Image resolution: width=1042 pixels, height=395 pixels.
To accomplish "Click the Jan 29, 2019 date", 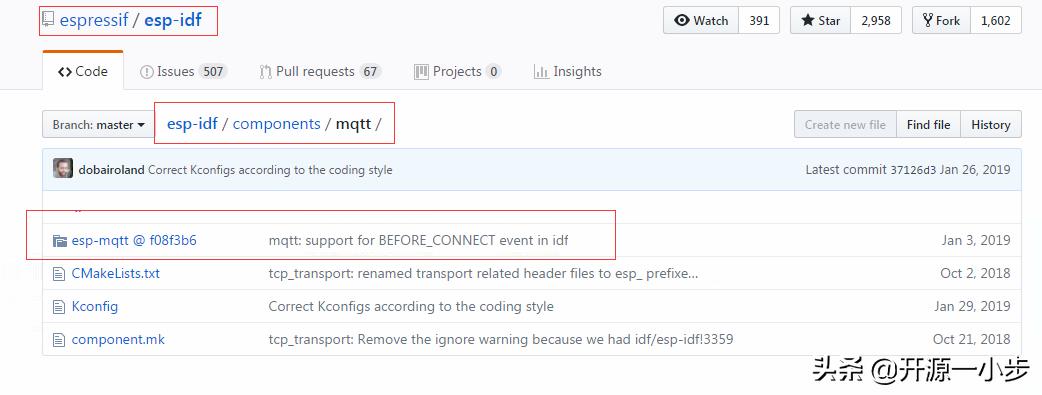I will 972,307.
